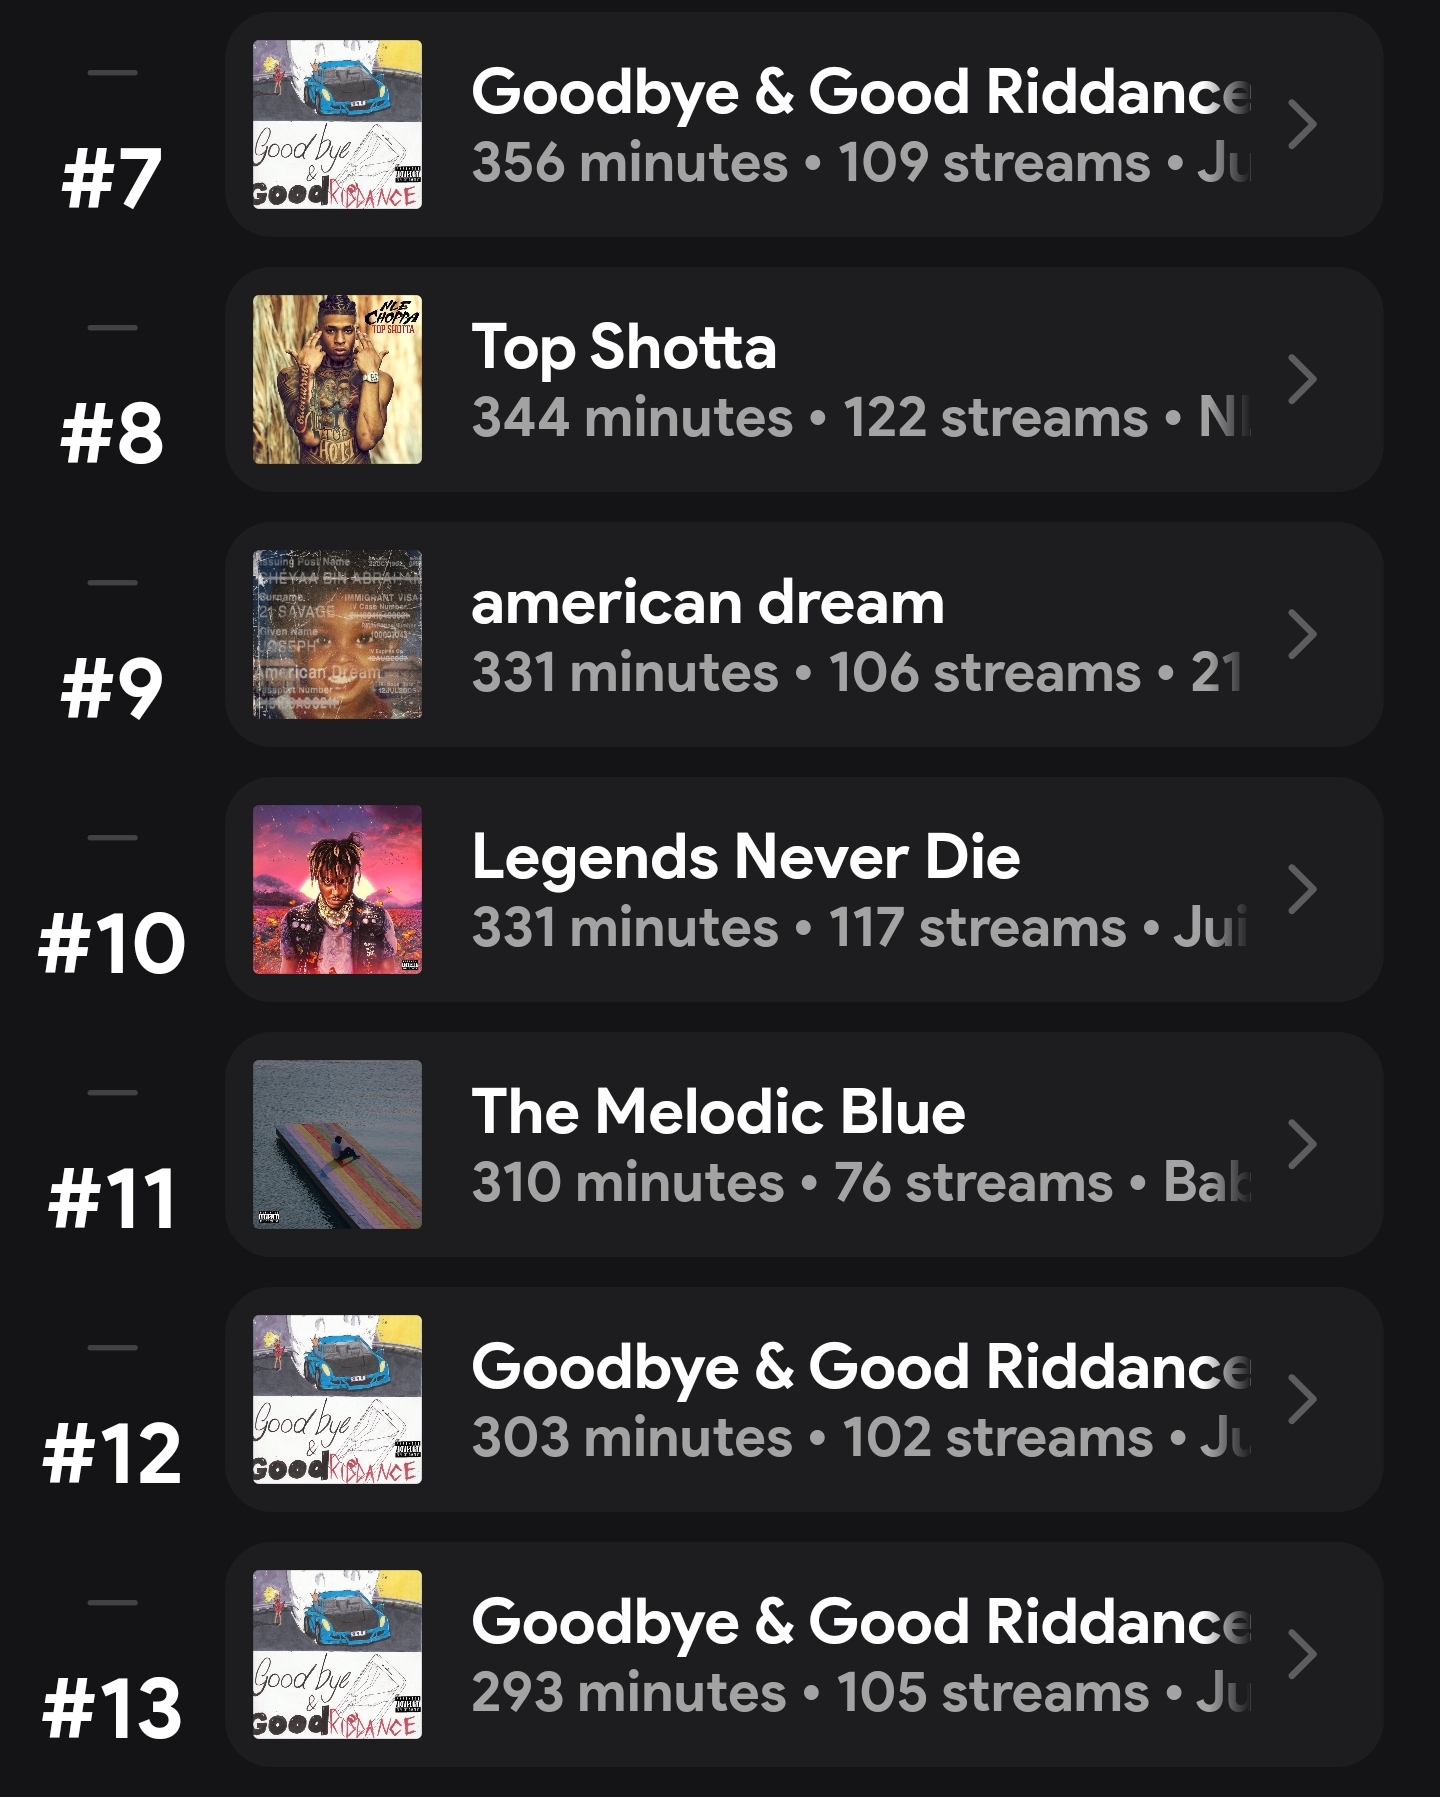The width and height of the screenshot is (1440, 1797).
Task: Expand american dream using its right chevron
Action: [x=1301, y=634]
